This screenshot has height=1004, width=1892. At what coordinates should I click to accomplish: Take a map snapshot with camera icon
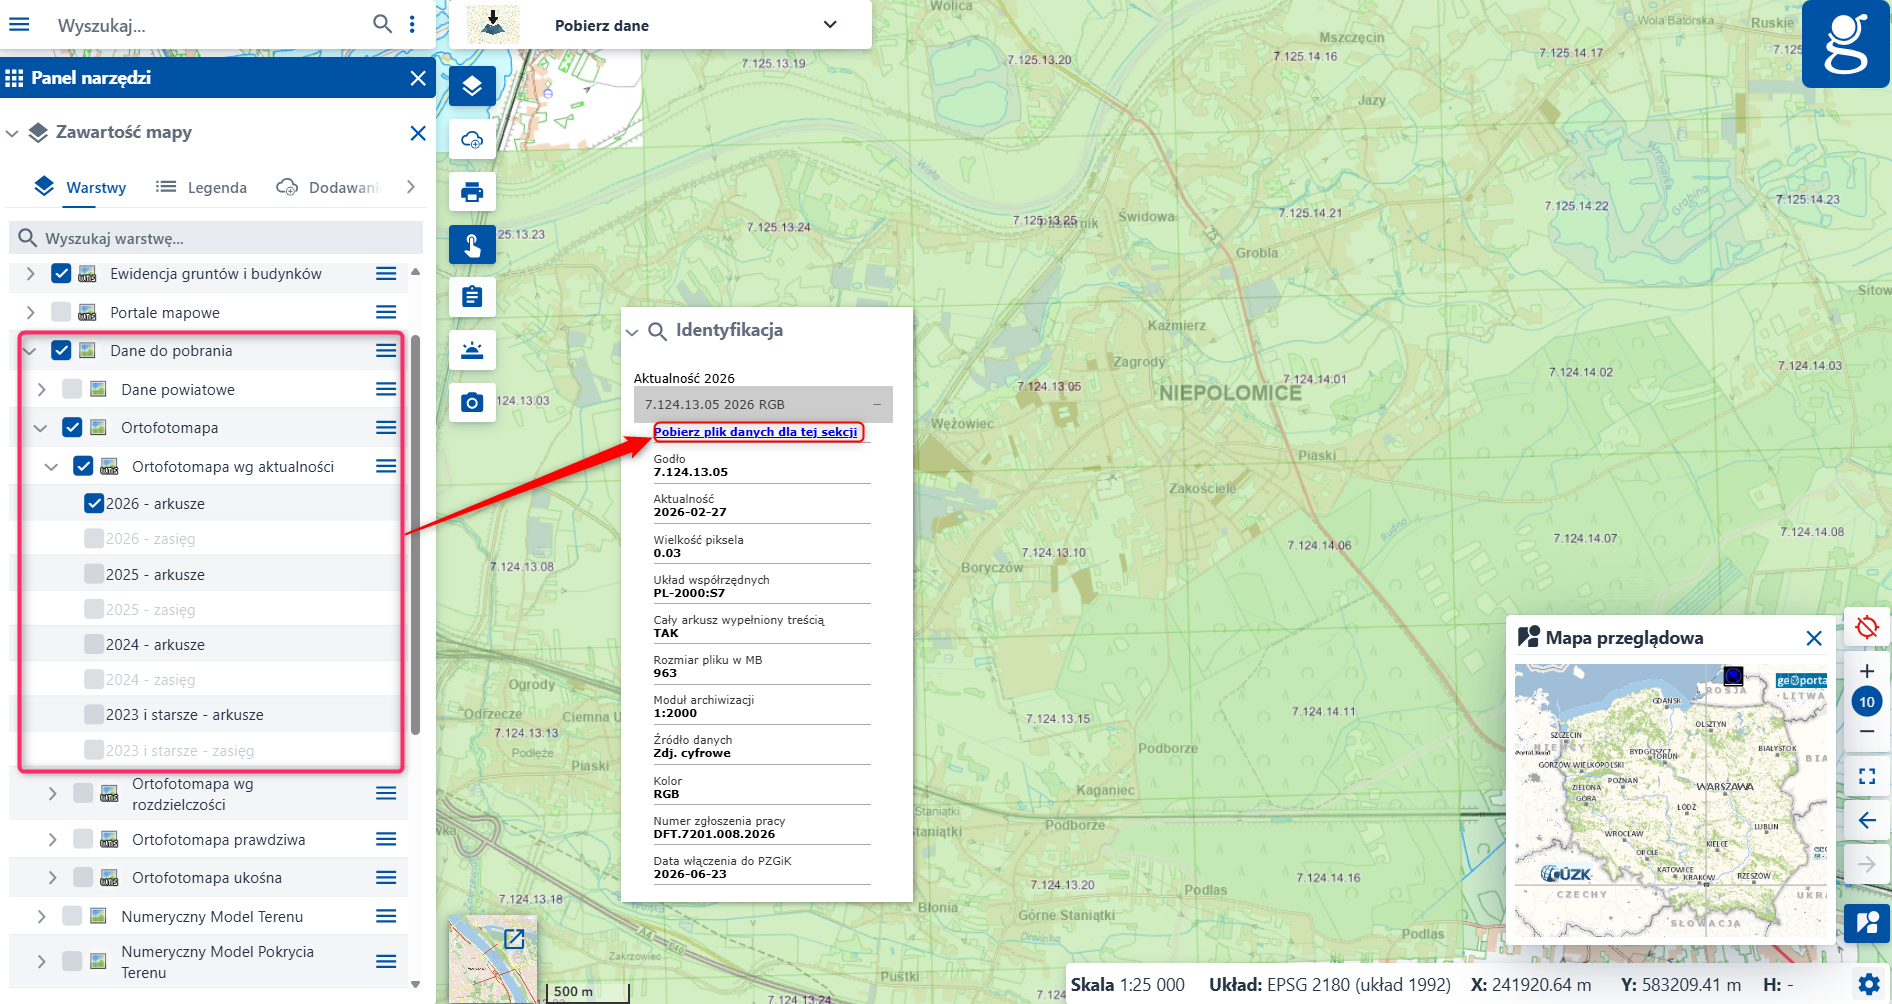(472, 402)
